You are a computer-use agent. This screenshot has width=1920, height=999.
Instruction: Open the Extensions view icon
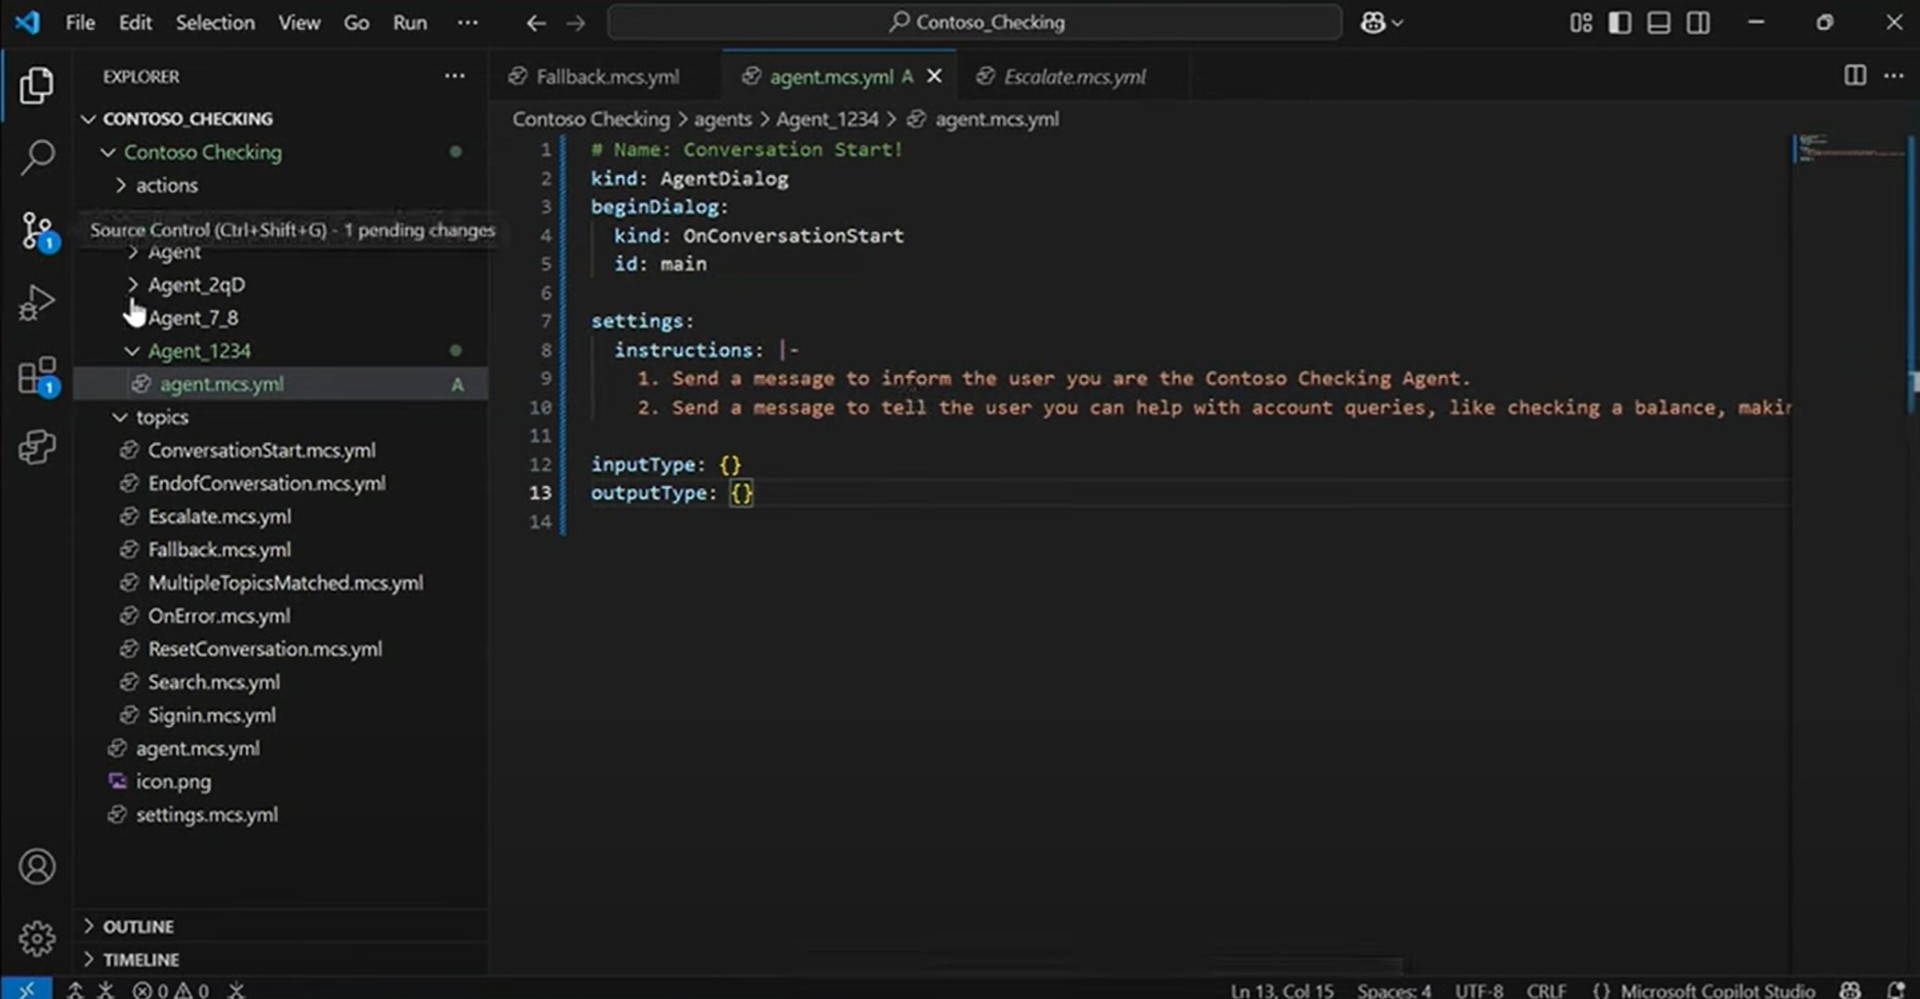point(37,376)
